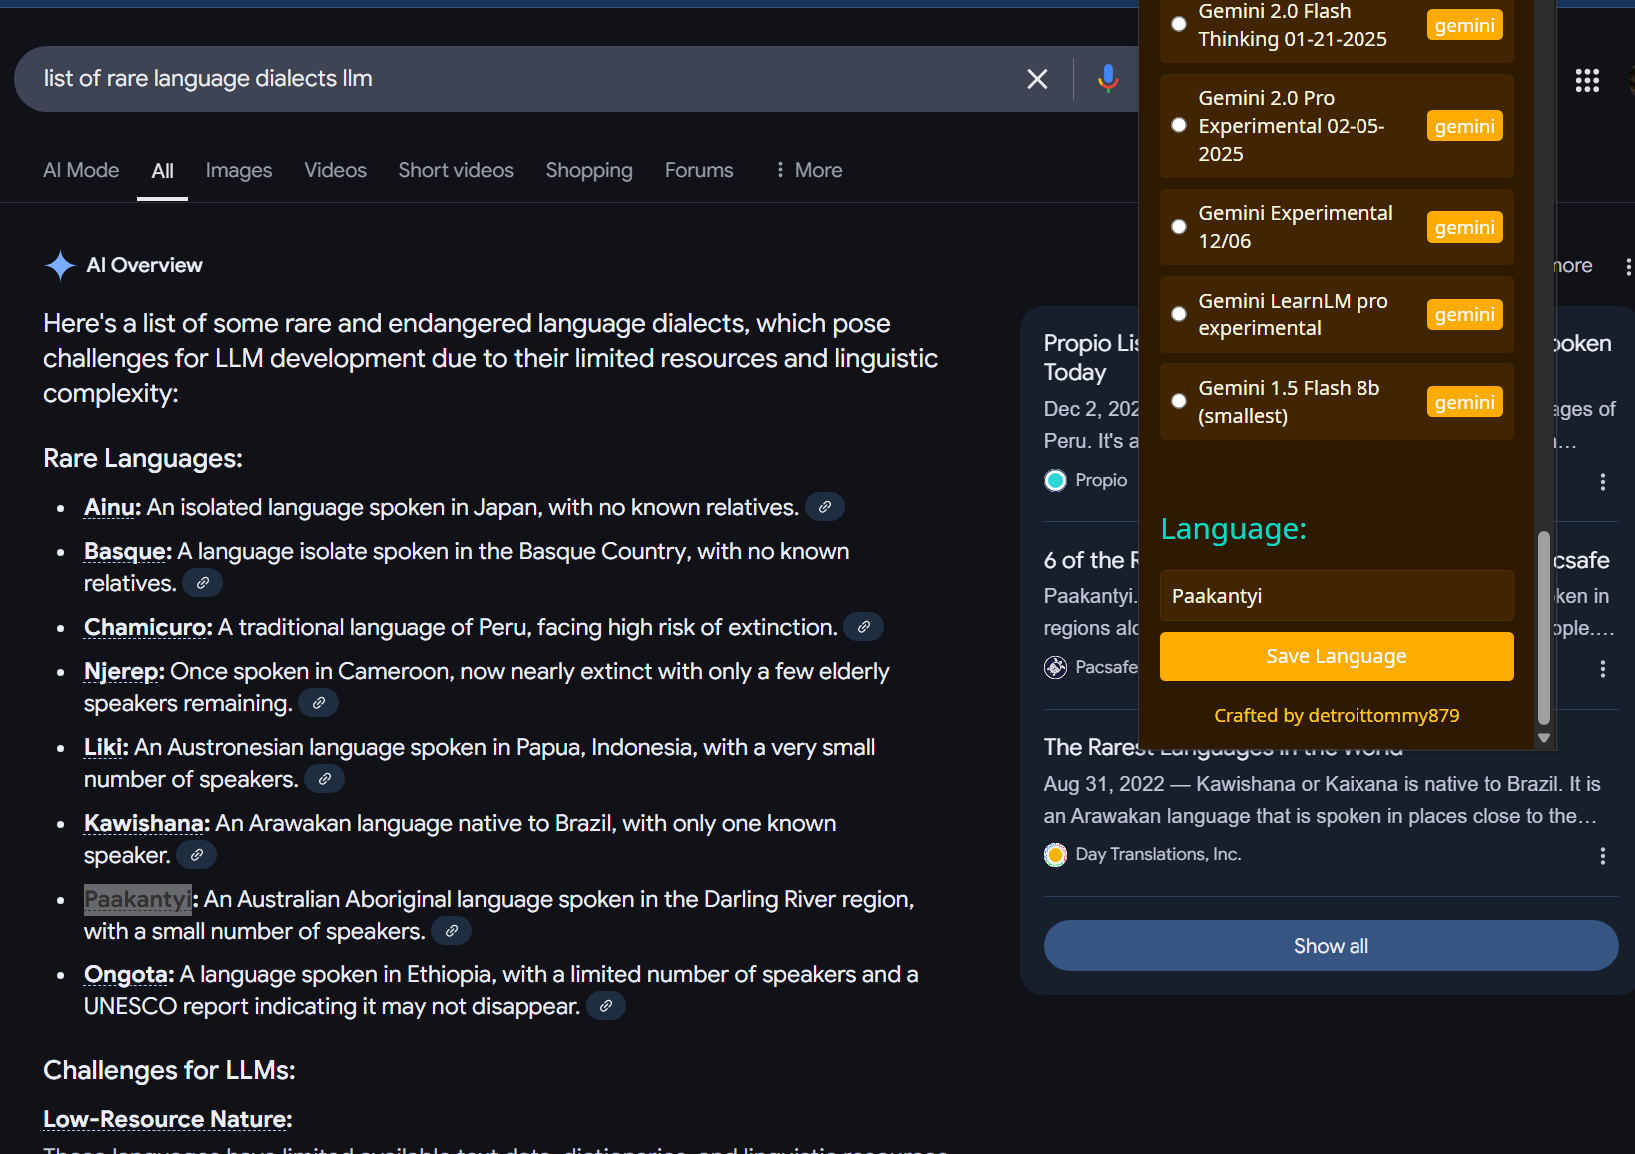Click the gemini tag beside 2.0 Pro Experimental
Viewport: 1635px width, 1154px height.
[x=1464, y=126]
